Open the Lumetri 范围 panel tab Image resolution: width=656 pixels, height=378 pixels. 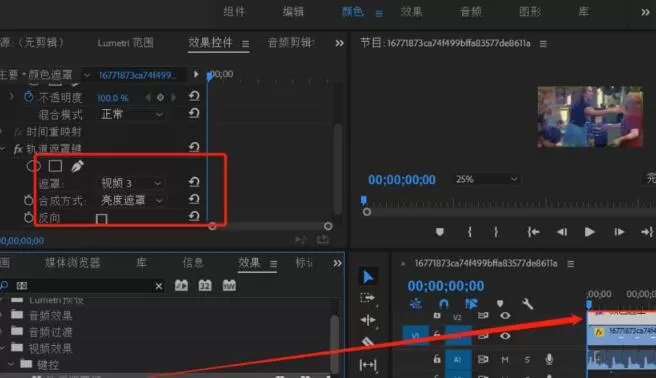(x=126, y=43)
